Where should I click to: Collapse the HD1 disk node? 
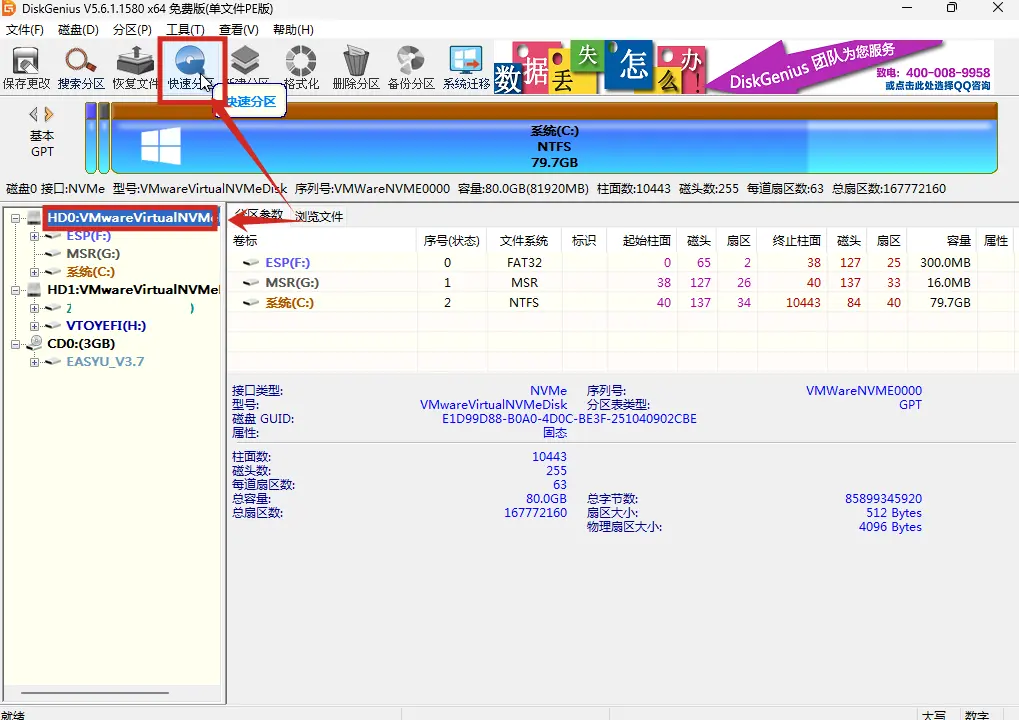click(x=16, y=290)
